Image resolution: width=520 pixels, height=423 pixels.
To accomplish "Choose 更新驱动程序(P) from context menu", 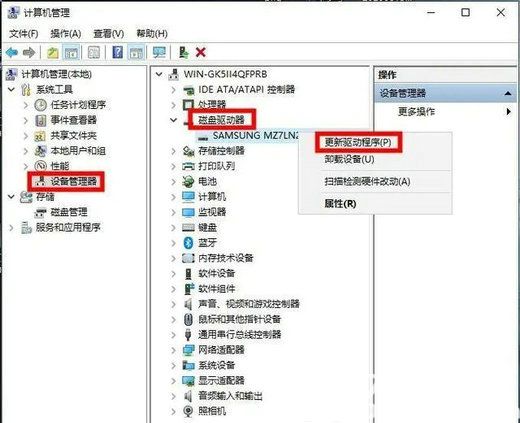I will 358,143.
